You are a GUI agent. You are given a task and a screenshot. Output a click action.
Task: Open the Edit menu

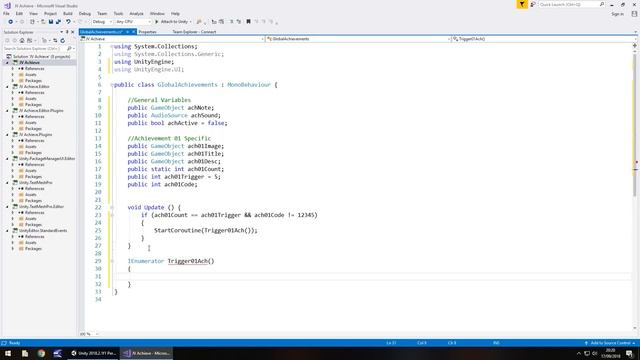point(19,13)
